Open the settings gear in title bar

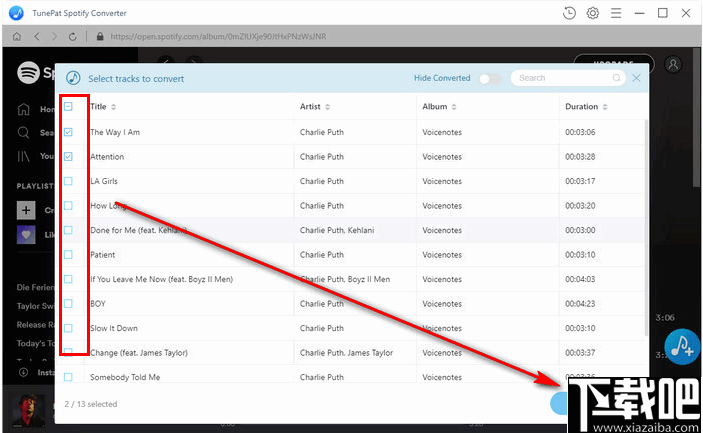592,13
